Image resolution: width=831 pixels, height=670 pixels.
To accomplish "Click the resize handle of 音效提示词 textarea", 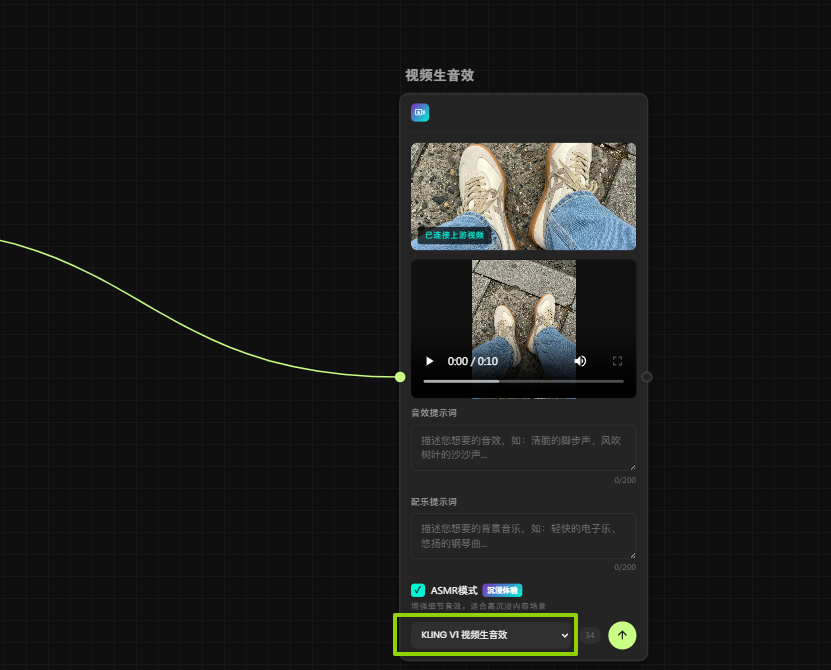I will tap(631, 465).
